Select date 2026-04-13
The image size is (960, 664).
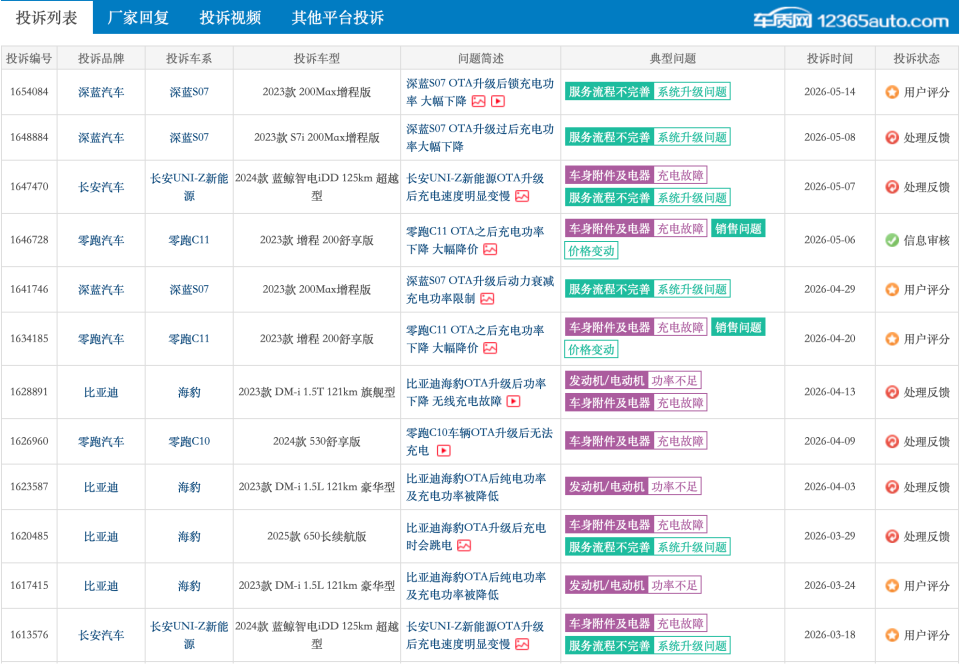[x=830, y=392]
